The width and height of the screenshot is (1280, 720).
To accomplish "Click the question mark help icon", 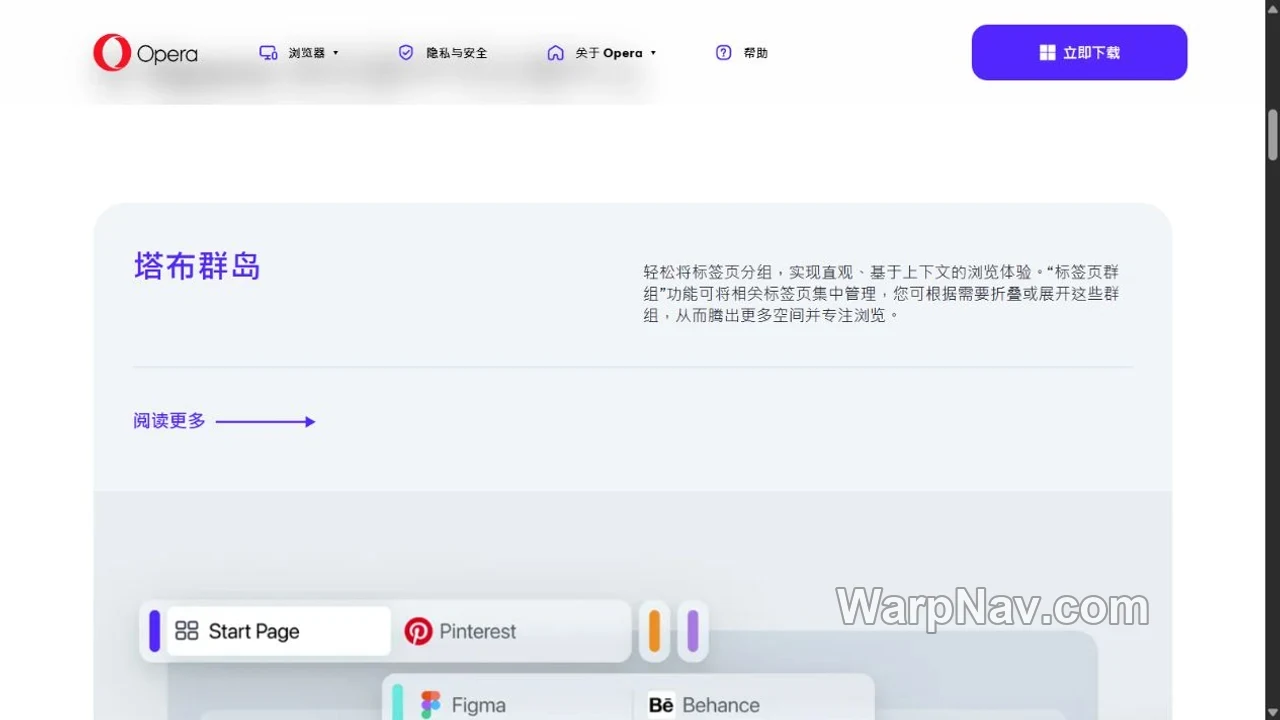I will pos(724,53).
